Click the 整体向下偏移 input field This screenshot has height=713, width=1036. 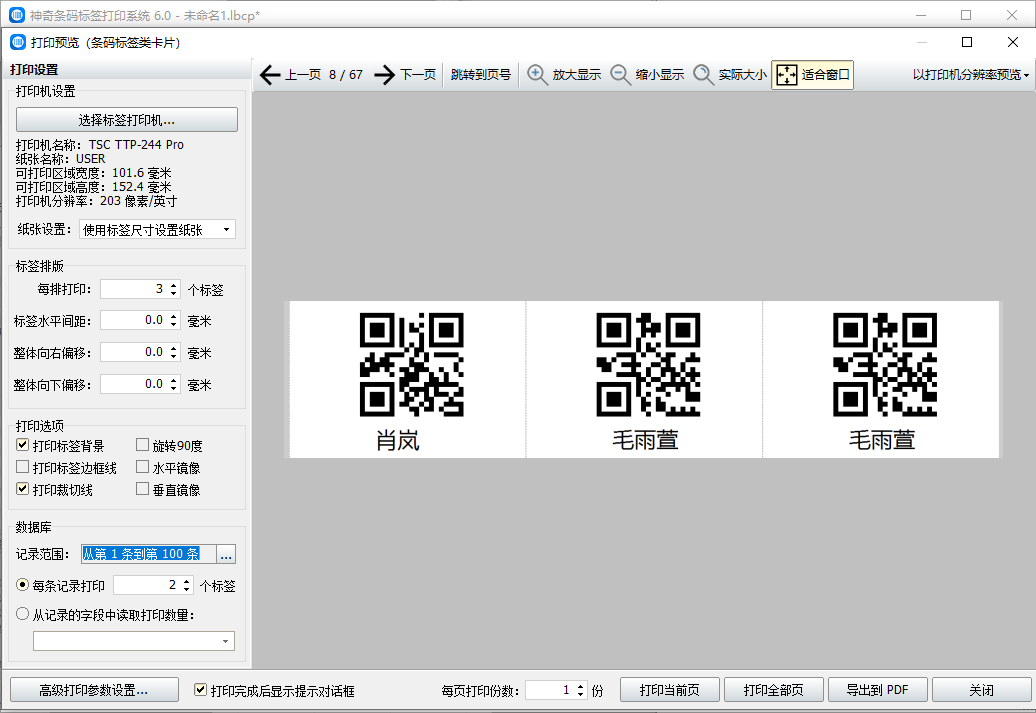pos(133,384)
